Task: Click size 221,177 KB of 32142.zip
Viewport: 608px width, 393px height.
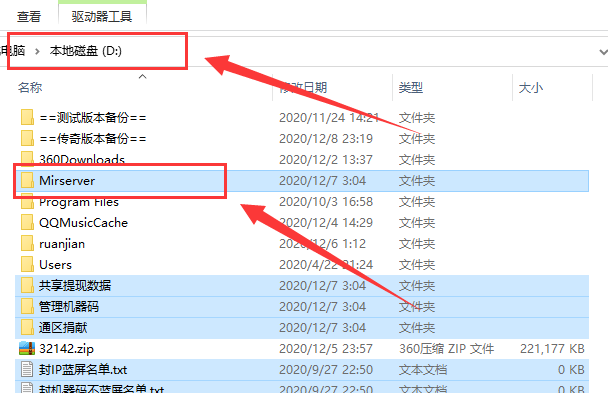Action: [x=552, y=349]
